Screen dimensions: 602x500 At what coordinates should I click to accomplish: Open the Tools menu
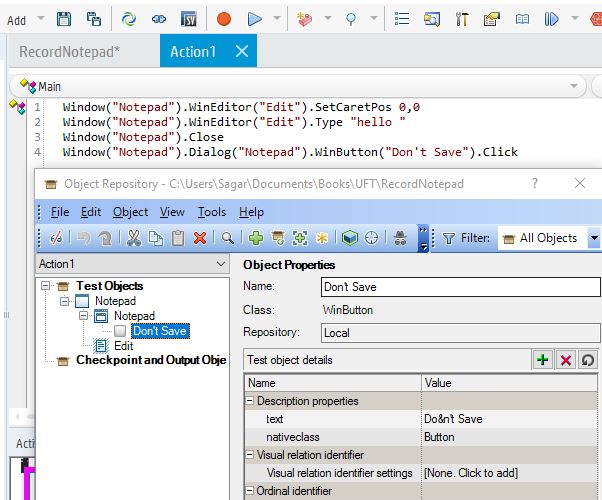[212, 212]
